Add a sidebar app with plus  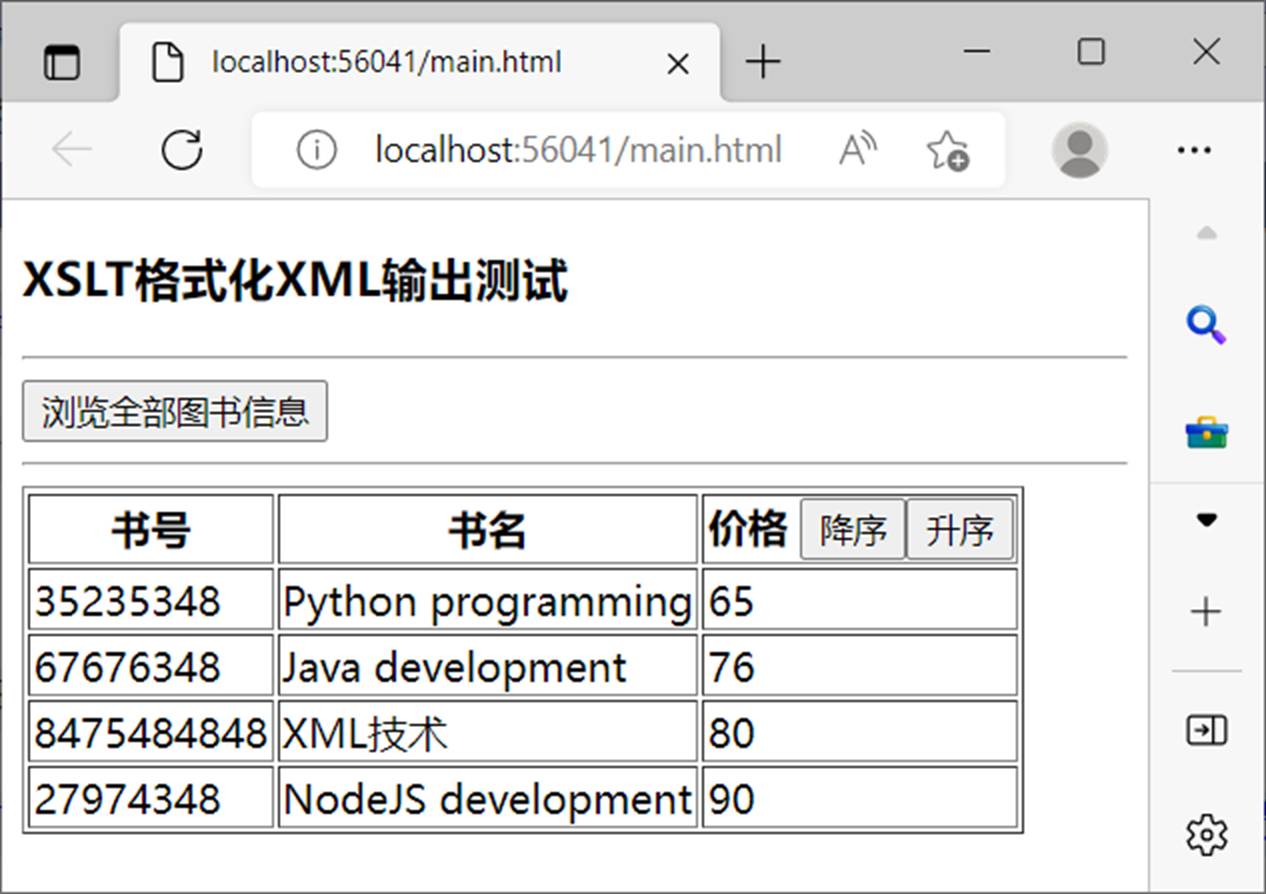(1206, 611)
